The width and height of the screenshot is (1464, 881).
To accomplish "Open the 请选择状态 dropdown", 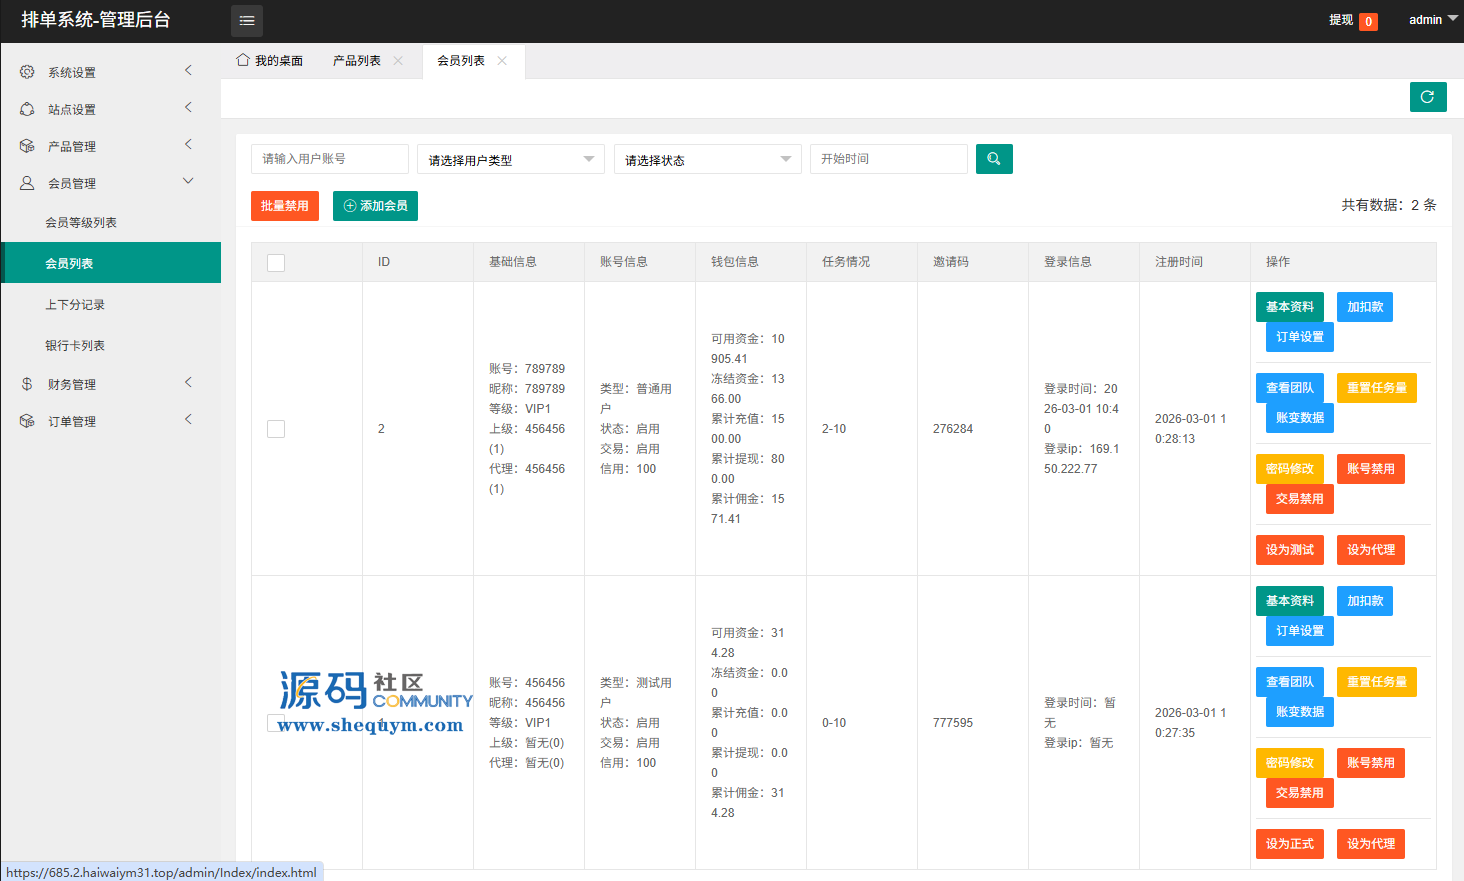I will 707,159.
